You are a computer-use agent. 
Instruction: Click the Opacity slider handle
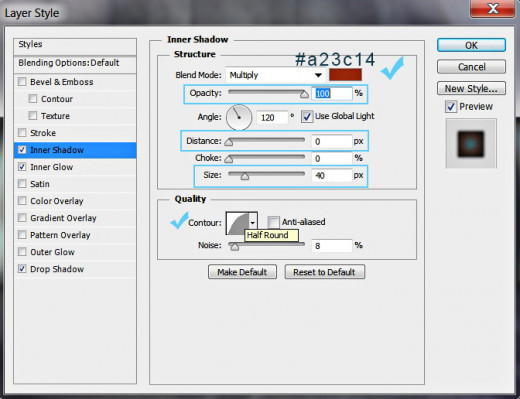tap(304, 94)
